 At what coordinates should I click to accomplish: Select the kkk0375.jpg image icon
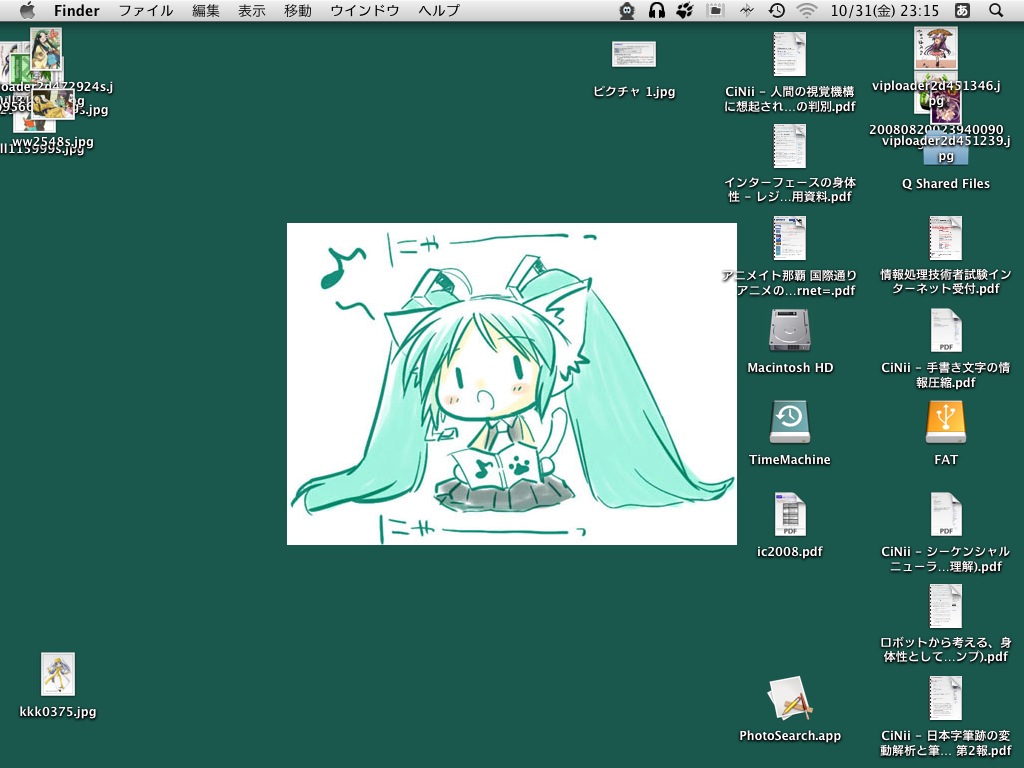click(x=57, y=674)
